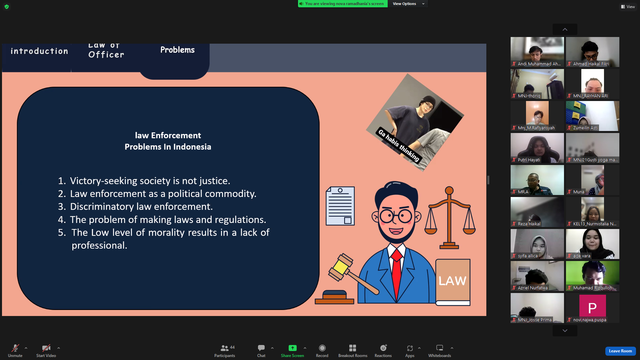Click the green Share Screen icon
Image resolution: width=640 pixels, height=360 pixels.
click(293, 348)
